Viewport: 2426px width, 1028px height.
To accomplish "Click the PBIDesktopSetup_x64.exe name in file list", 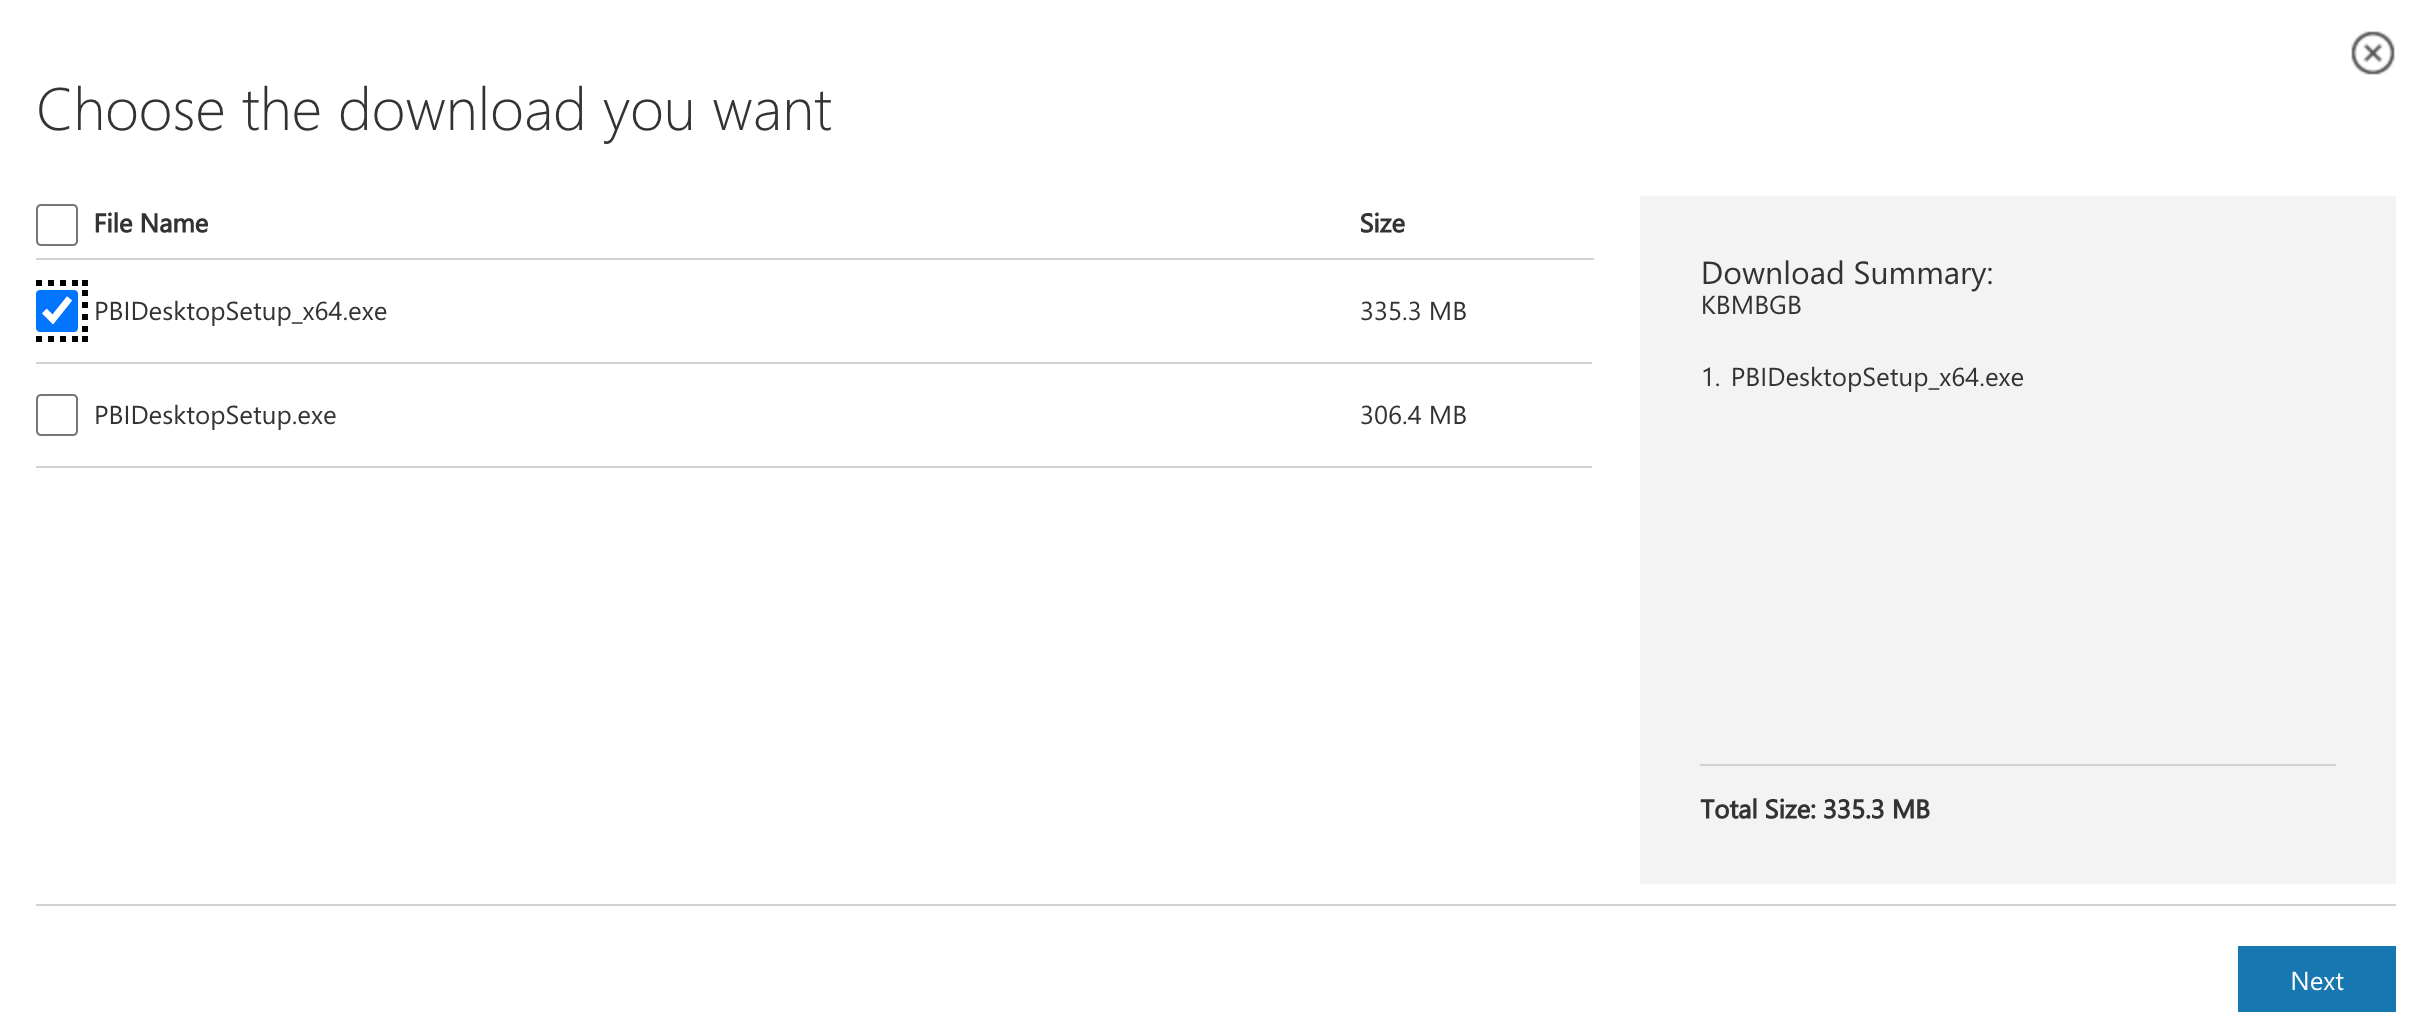I will (x=241, y=312).
